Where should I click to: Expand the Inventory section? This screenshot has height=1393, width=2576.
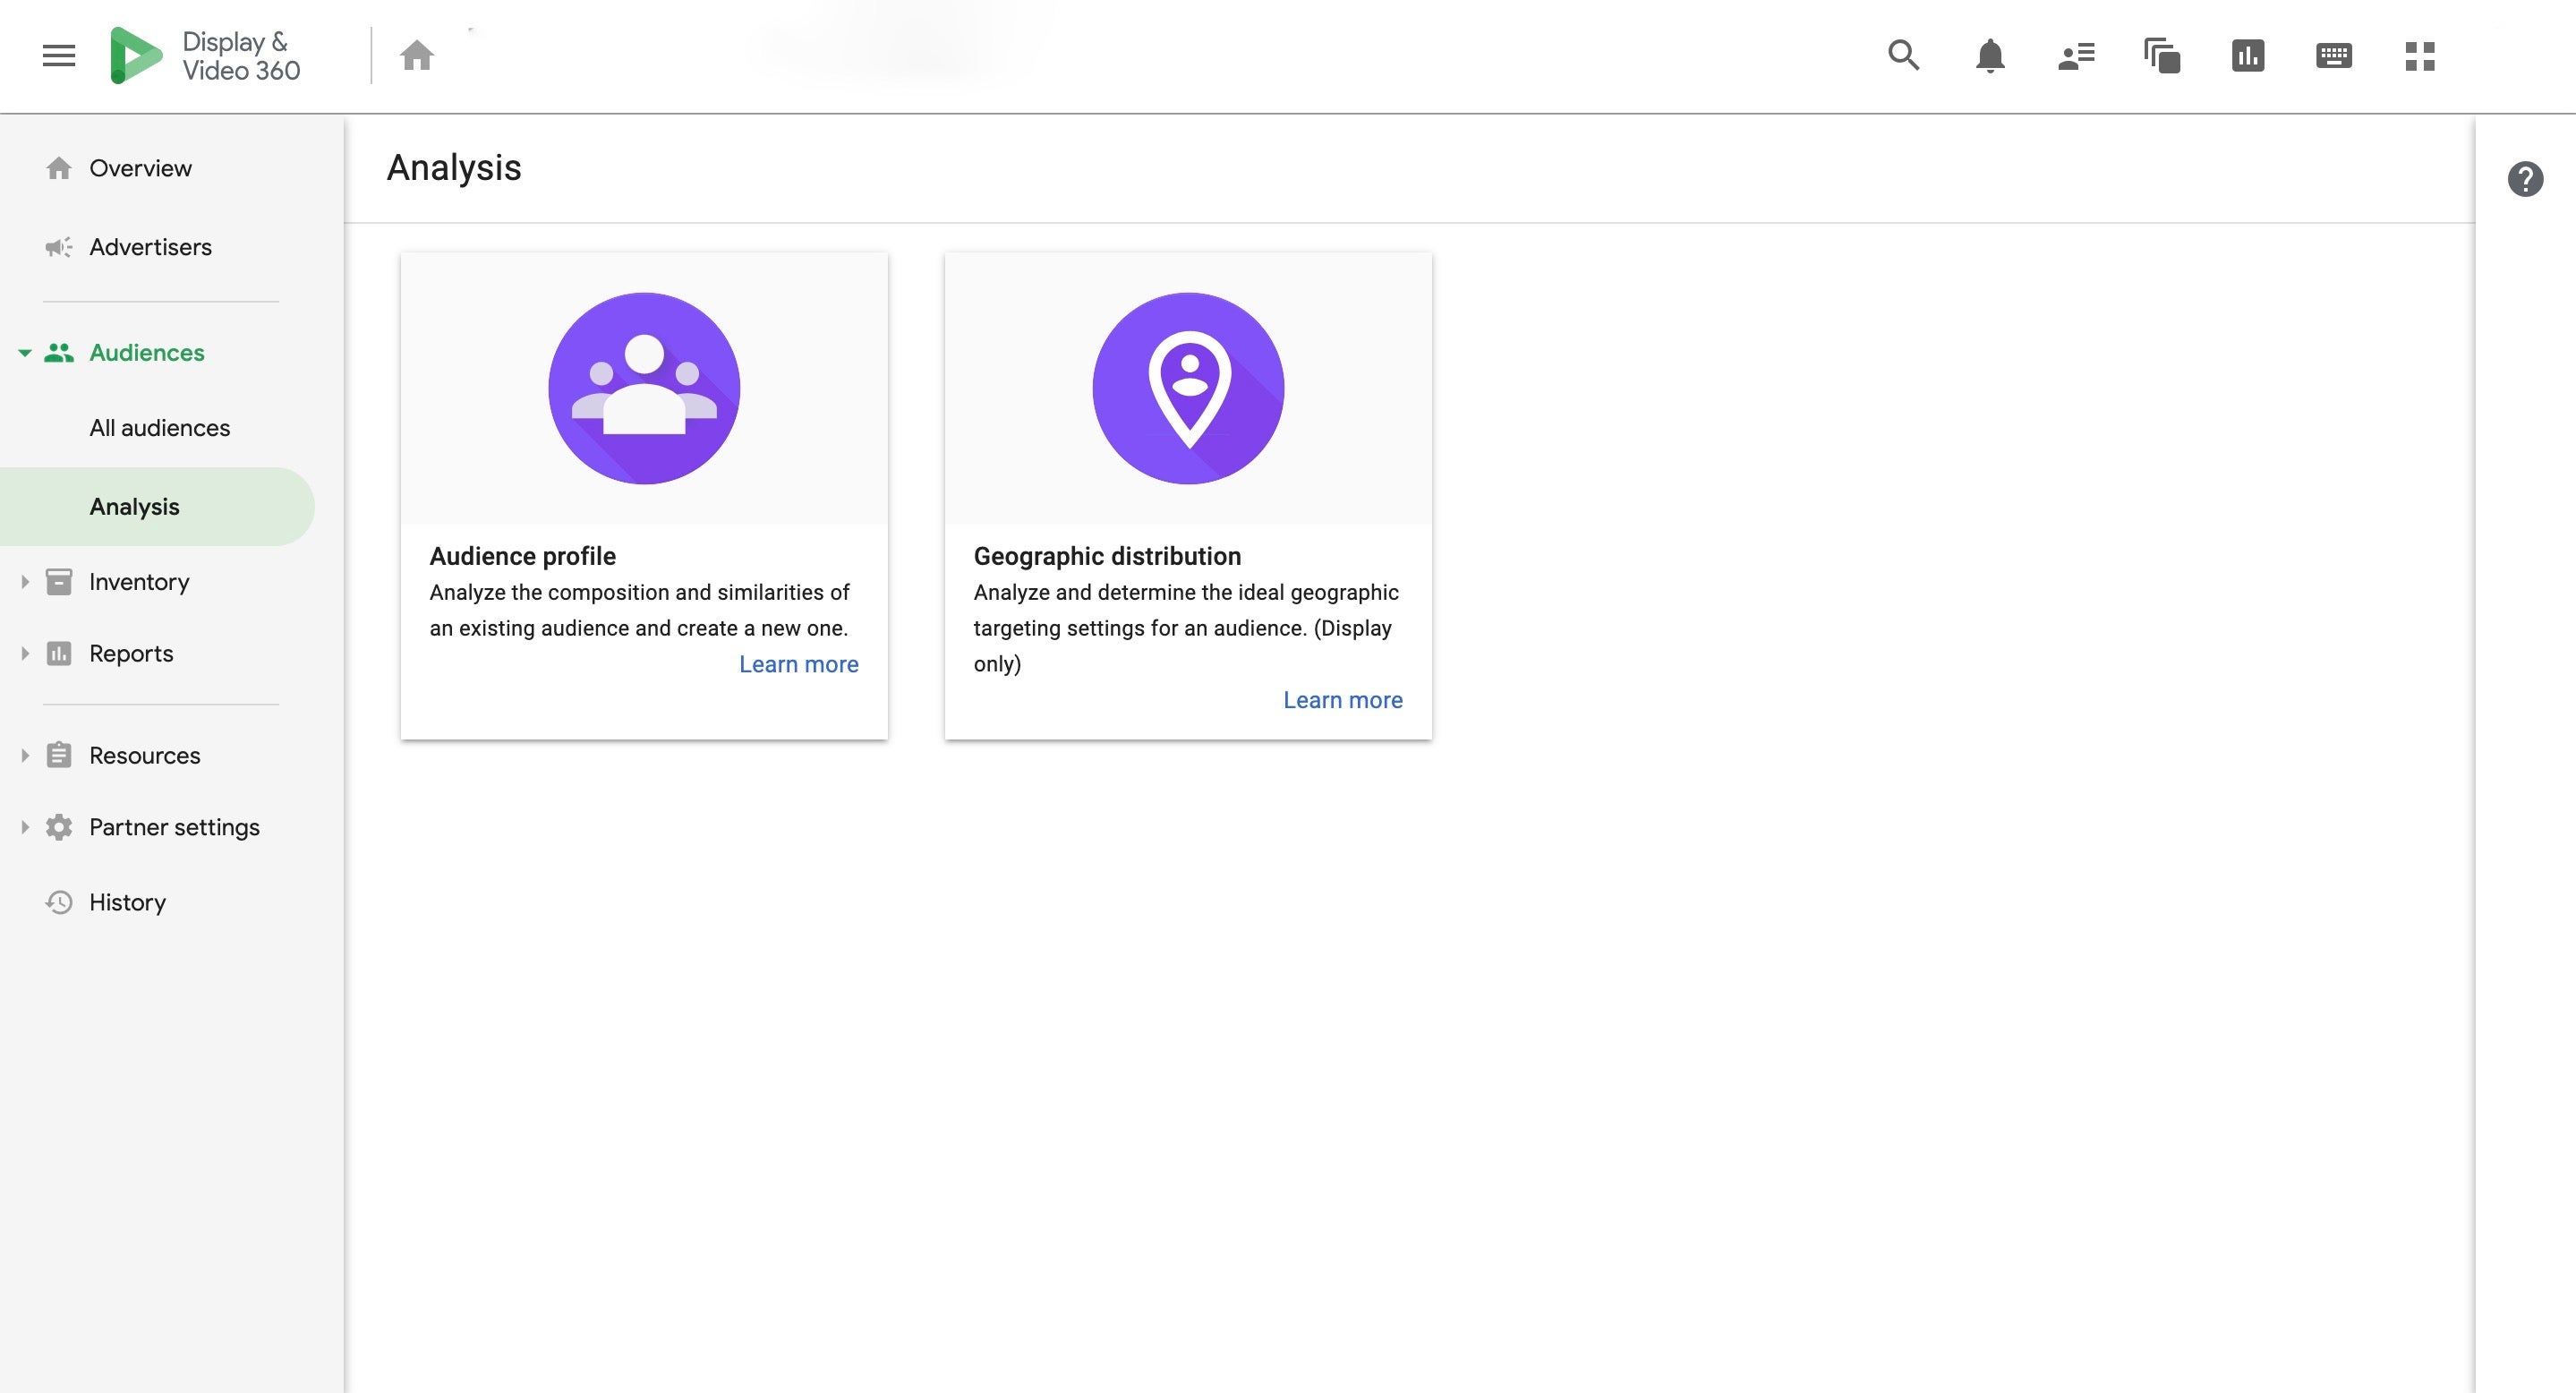(x=24, y=581)
